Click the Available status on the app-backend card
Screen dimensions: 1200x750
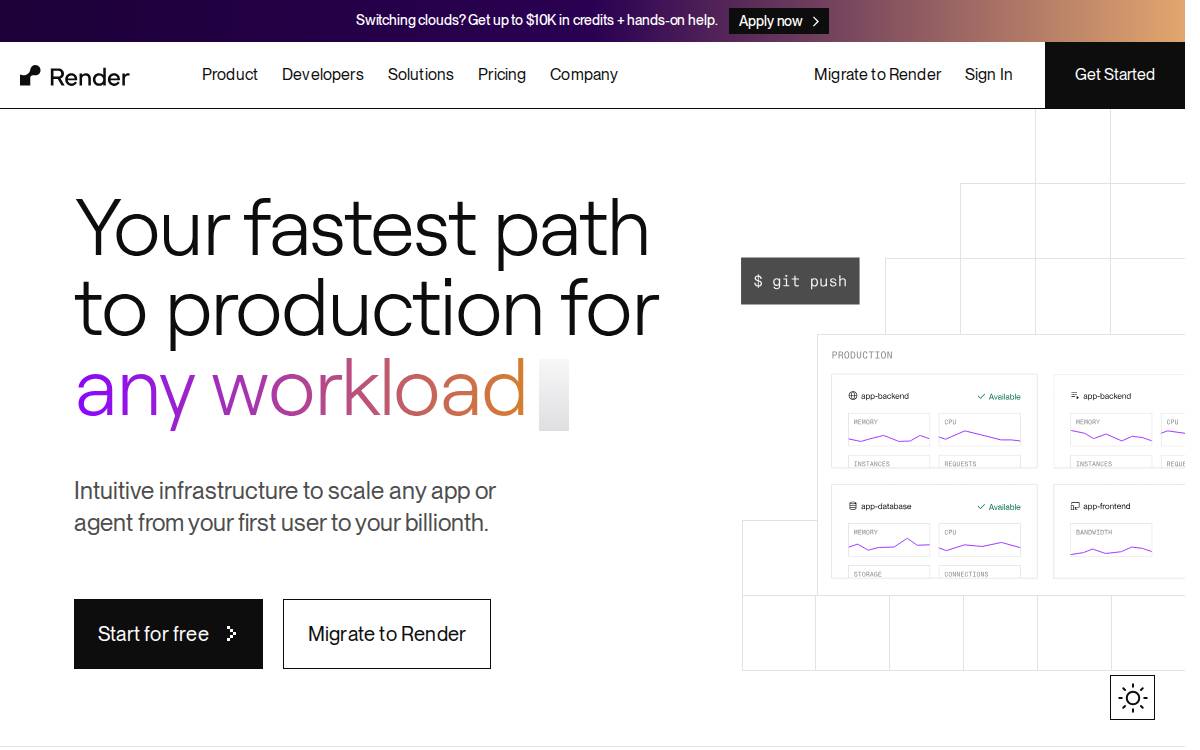(999, 396)
